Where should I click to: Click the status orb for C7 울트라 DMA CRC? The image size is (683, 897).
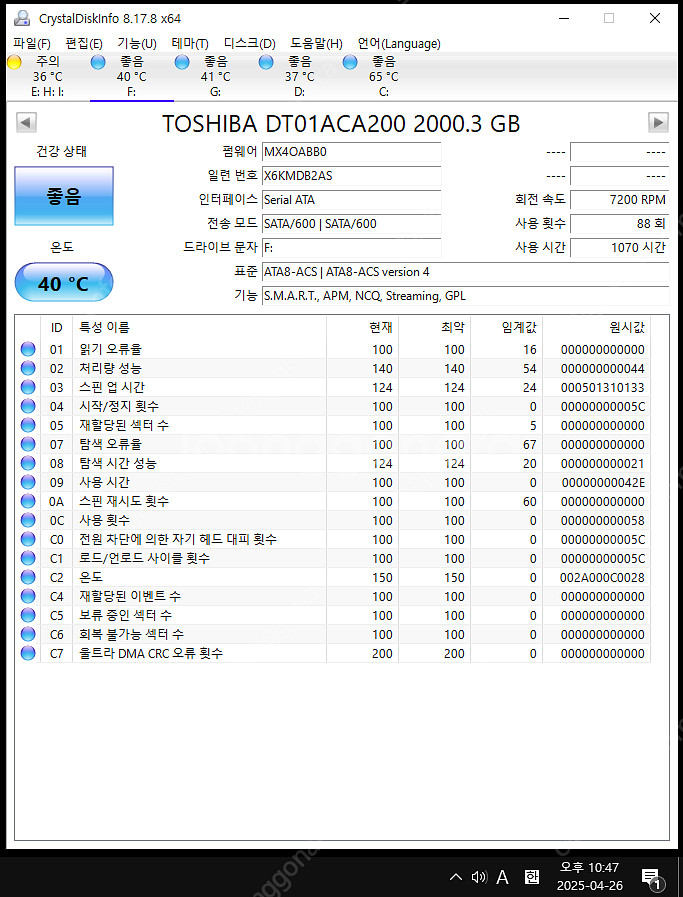click(x=27, y=653)
